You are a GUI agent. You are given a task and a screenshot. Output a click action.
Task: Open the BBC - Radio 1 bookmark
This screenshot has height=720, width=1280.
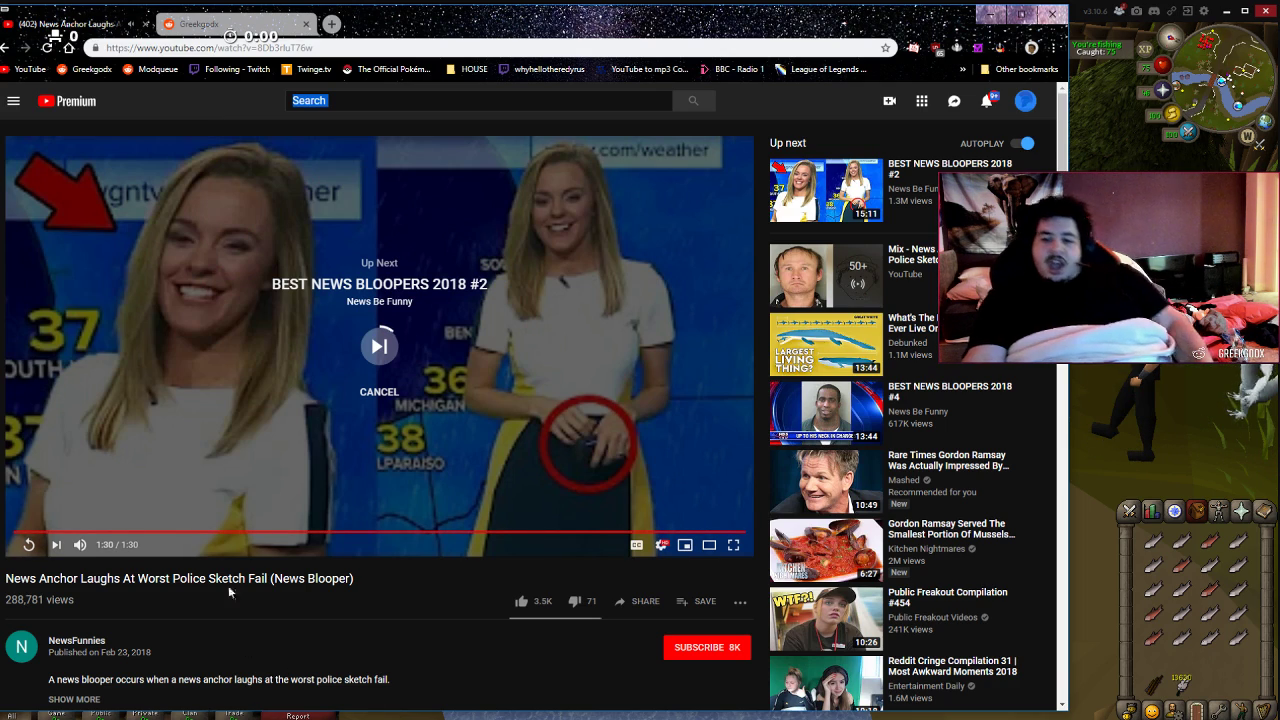pyautogui.click(x=731, y=69)
